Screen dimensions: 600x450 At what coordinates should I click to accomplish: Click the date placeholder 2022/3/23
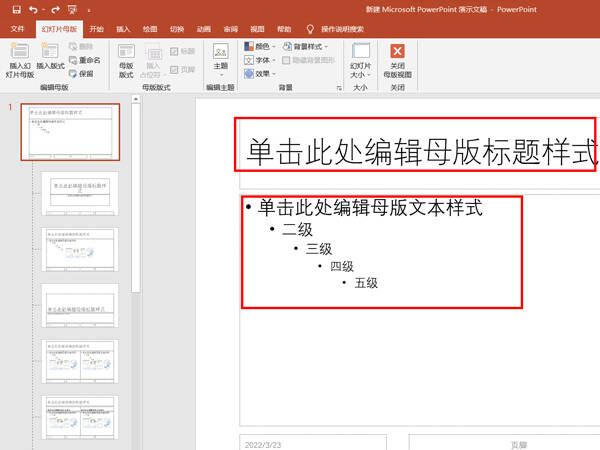[313, 444]
